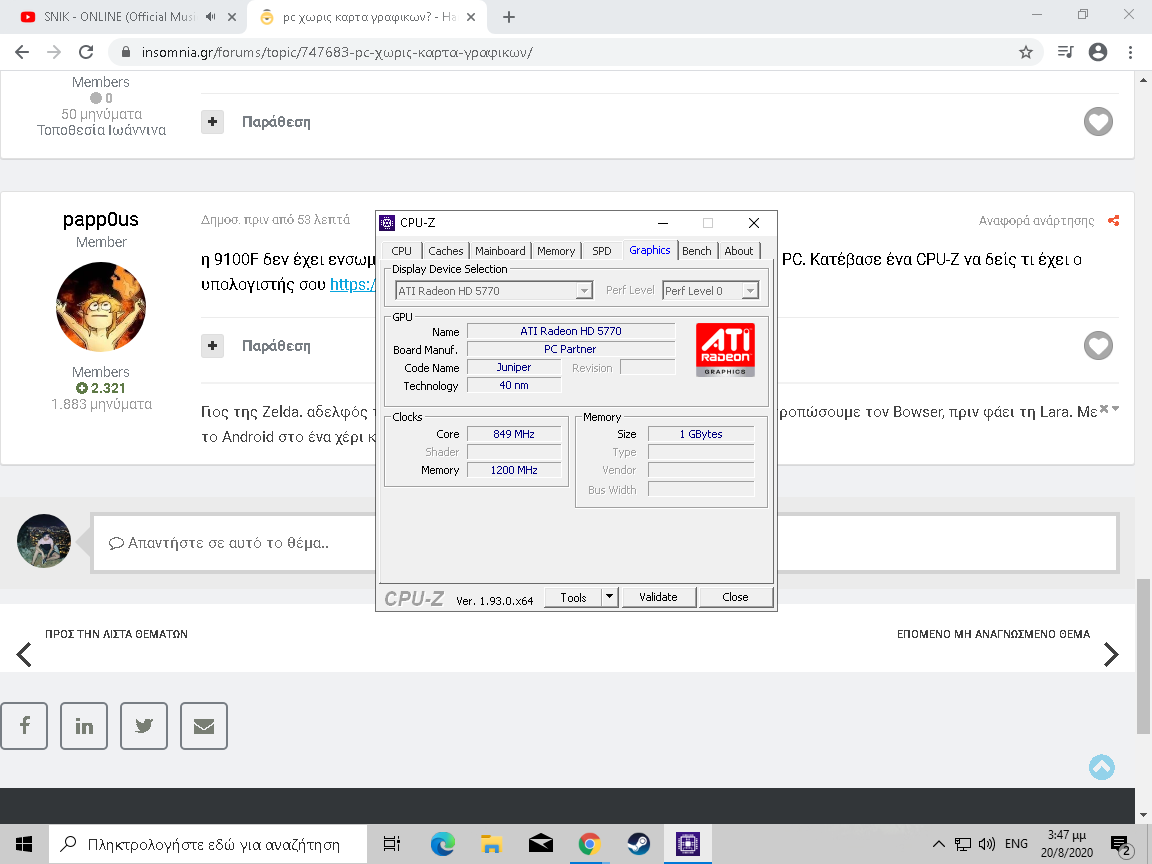Image resolution: width=1152 pixels, height=864 pixels.
Task: Open the About tab in CPU-Z
Action: pos(738,251)
